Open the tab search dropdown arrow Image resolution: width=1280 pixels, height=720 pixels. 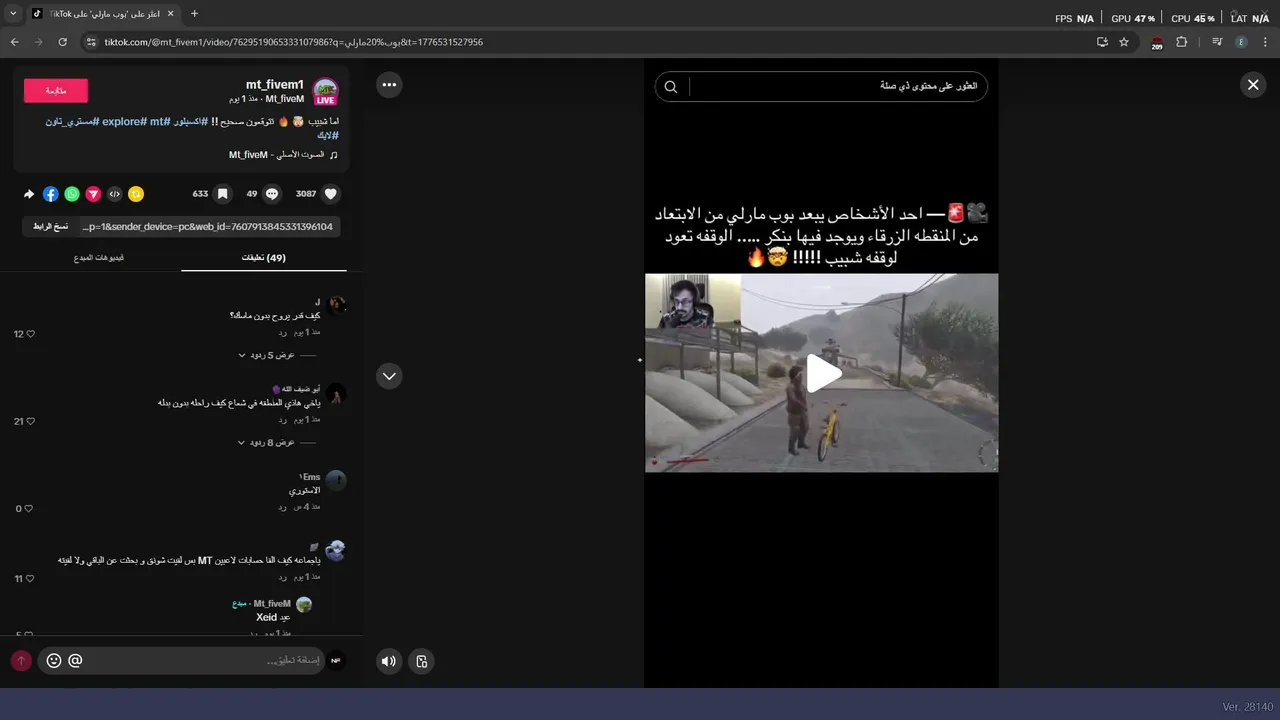(x=13, y=14)
